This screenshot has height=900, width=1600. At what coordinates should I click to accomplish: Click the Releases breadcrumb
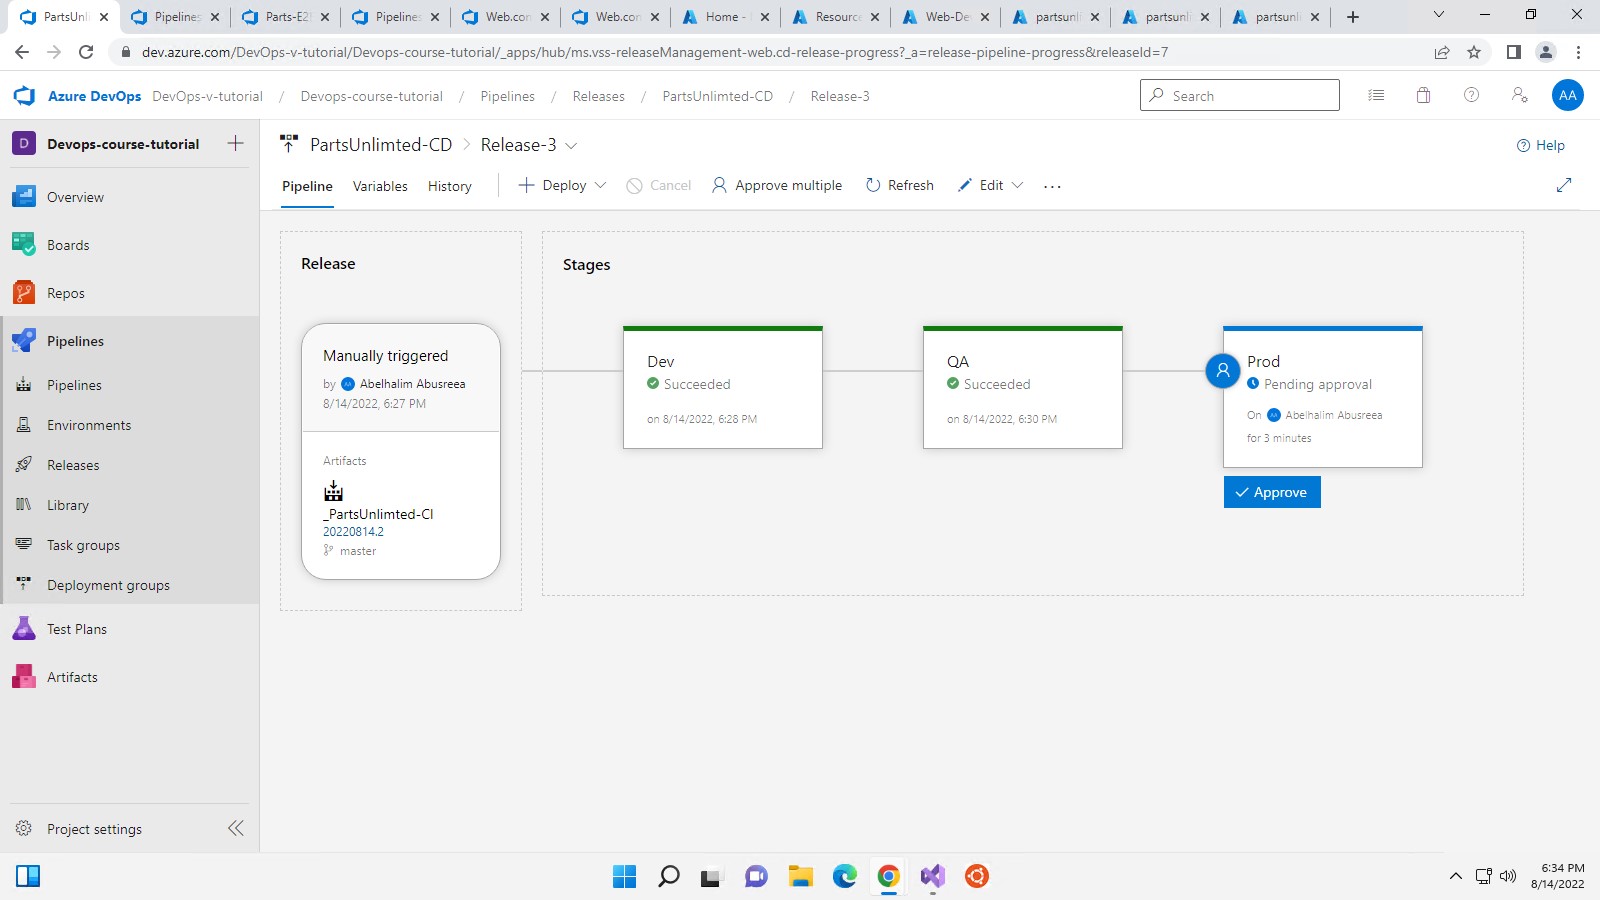[x=598, y=96]
